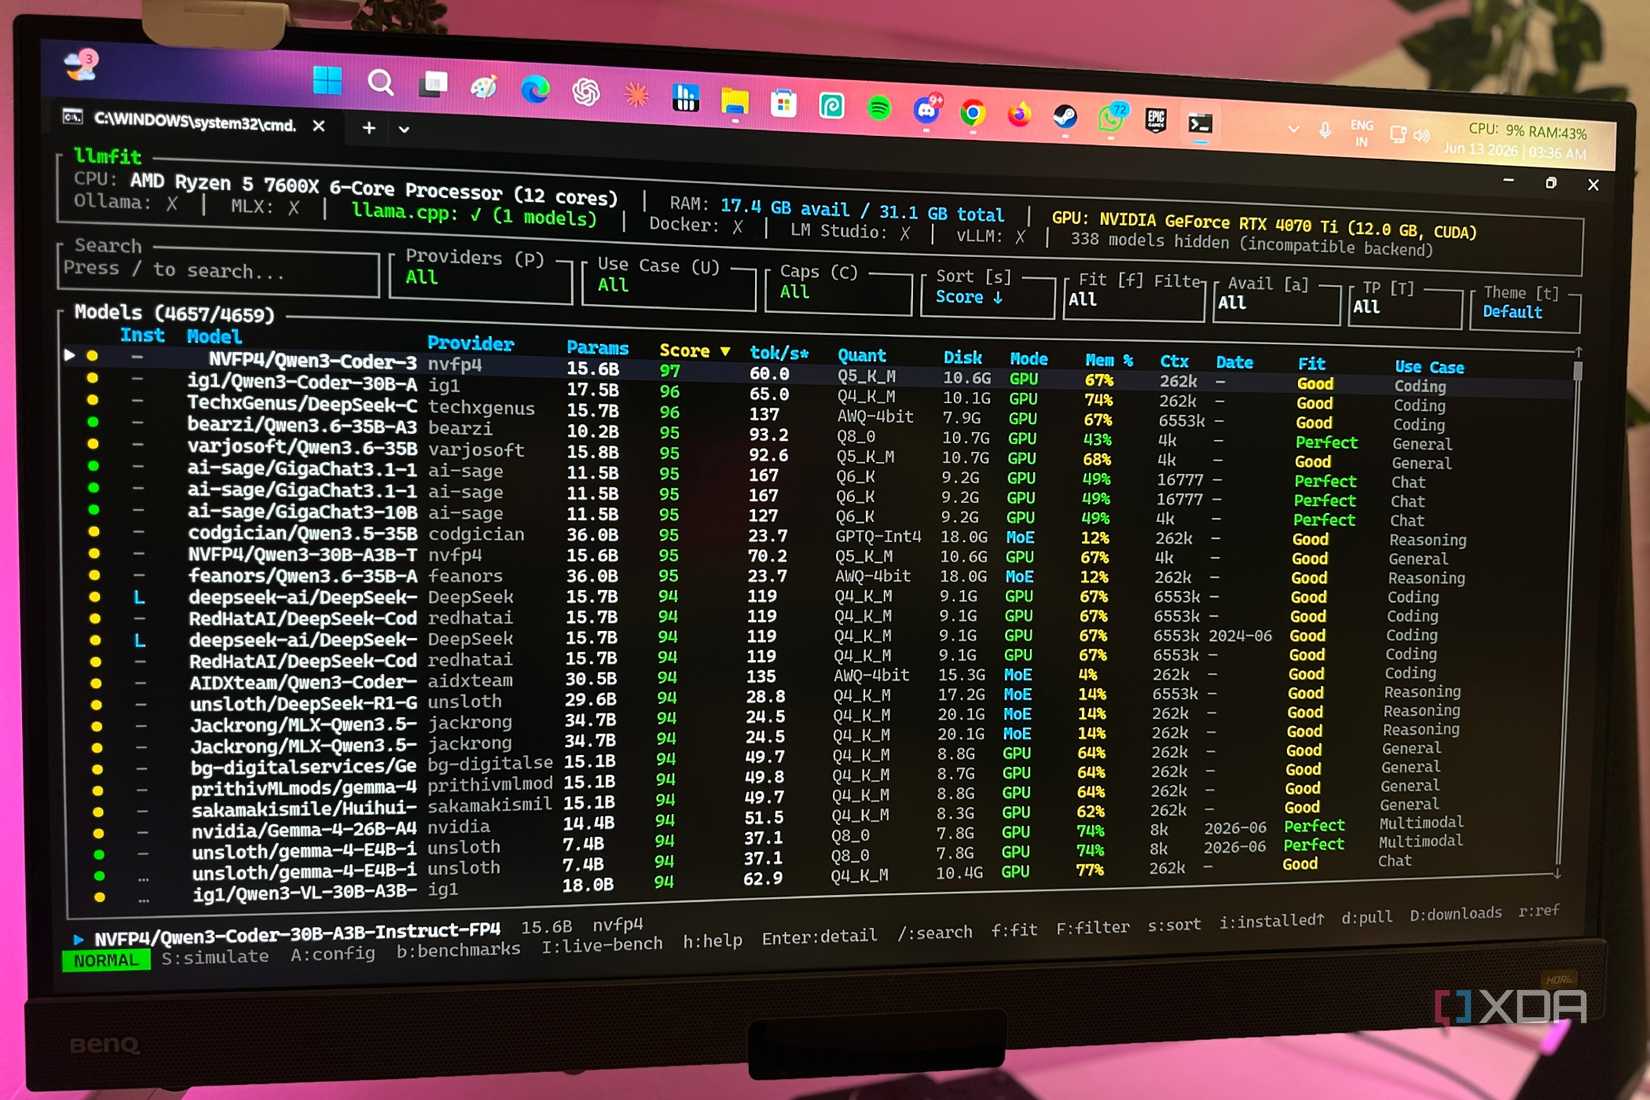Click the cmd icon on the terminal tab
Screen dimensions: 1650x1100
click(72, 117)
